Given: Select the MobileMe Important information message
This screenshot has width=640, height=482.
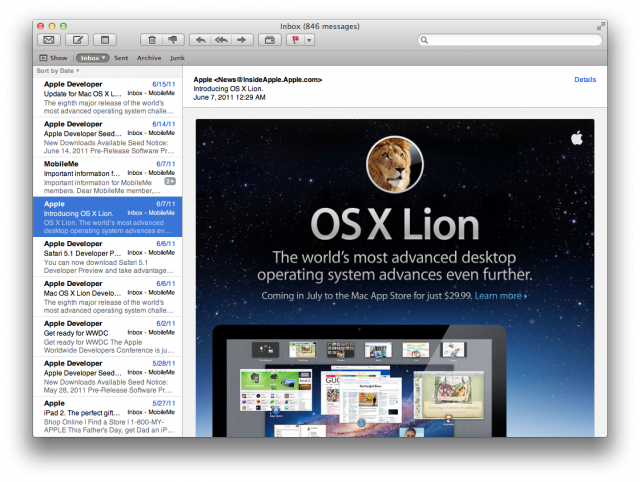Looking at the screenshot, I should tap(108, 178).
